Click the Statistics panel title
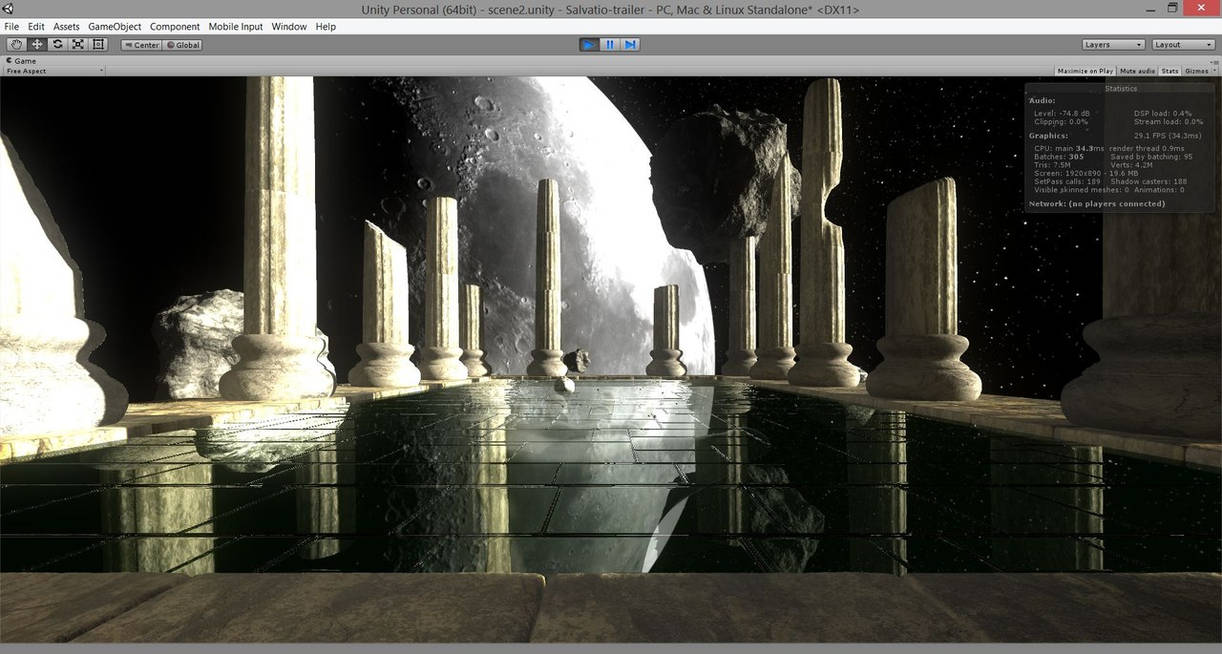The width and height of the screenshot is (1222, 654). click(x=1120, y=88)
